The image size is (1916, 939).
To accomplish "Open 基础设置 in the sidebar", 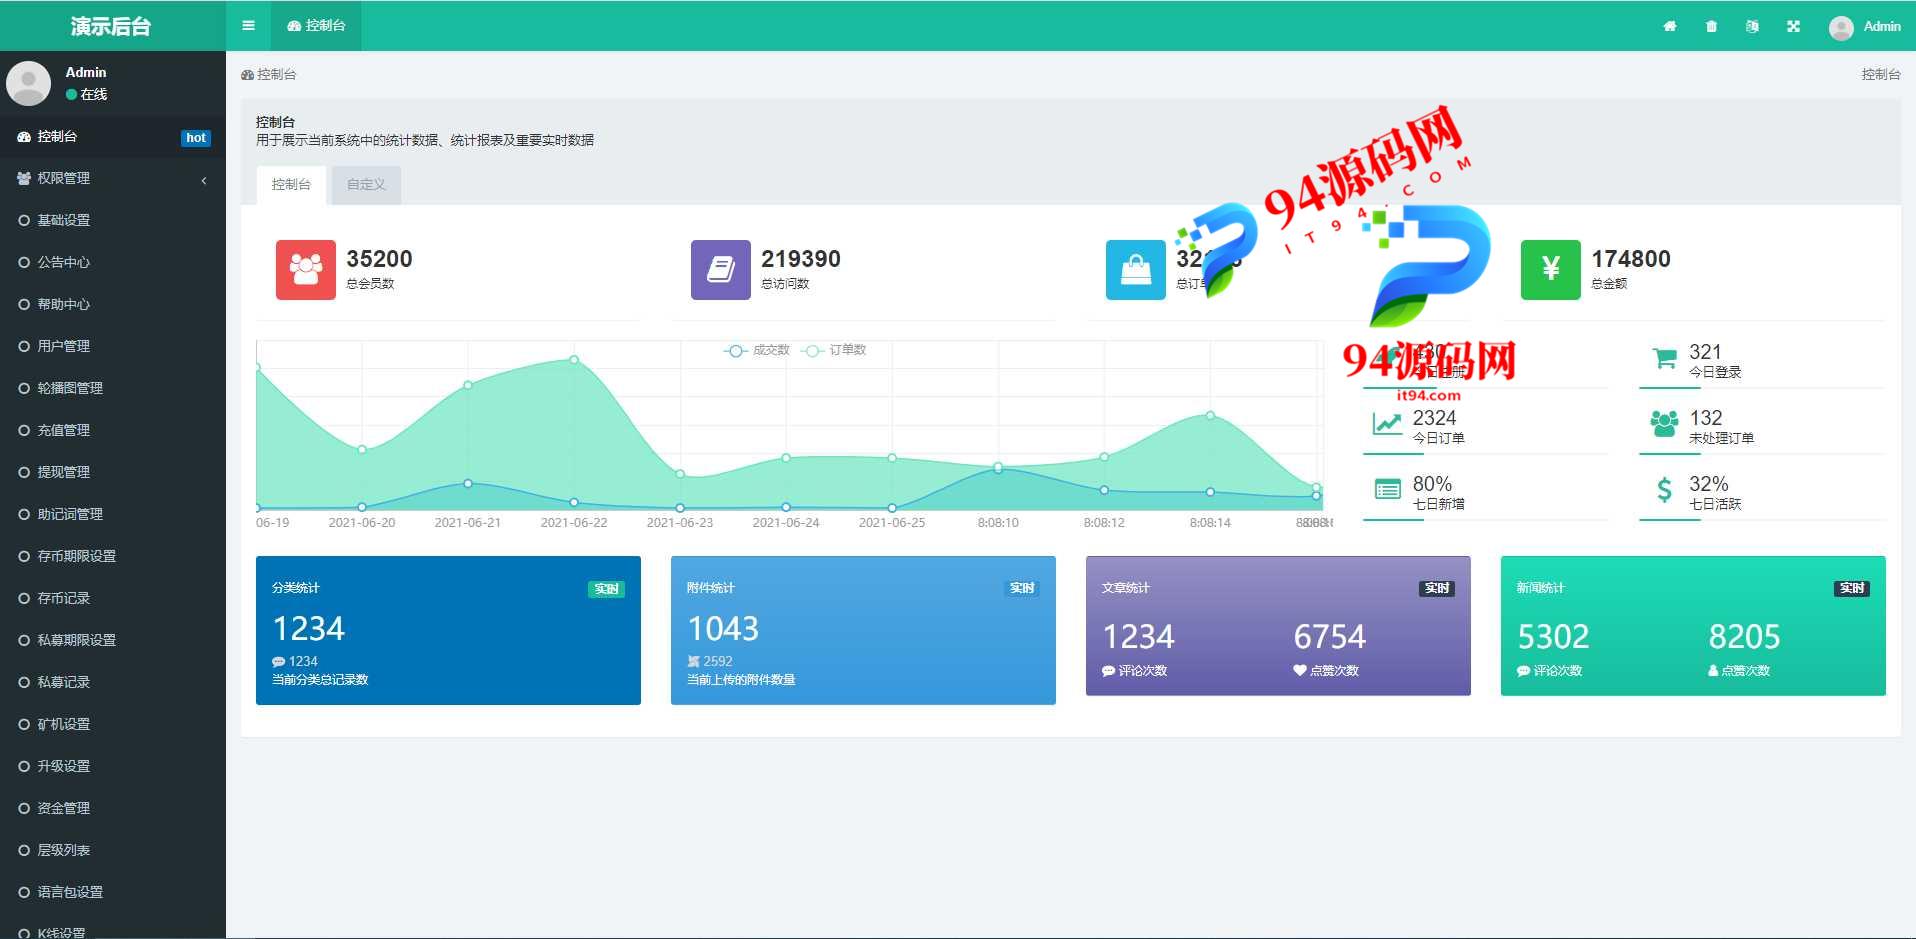I will [113, 221].
